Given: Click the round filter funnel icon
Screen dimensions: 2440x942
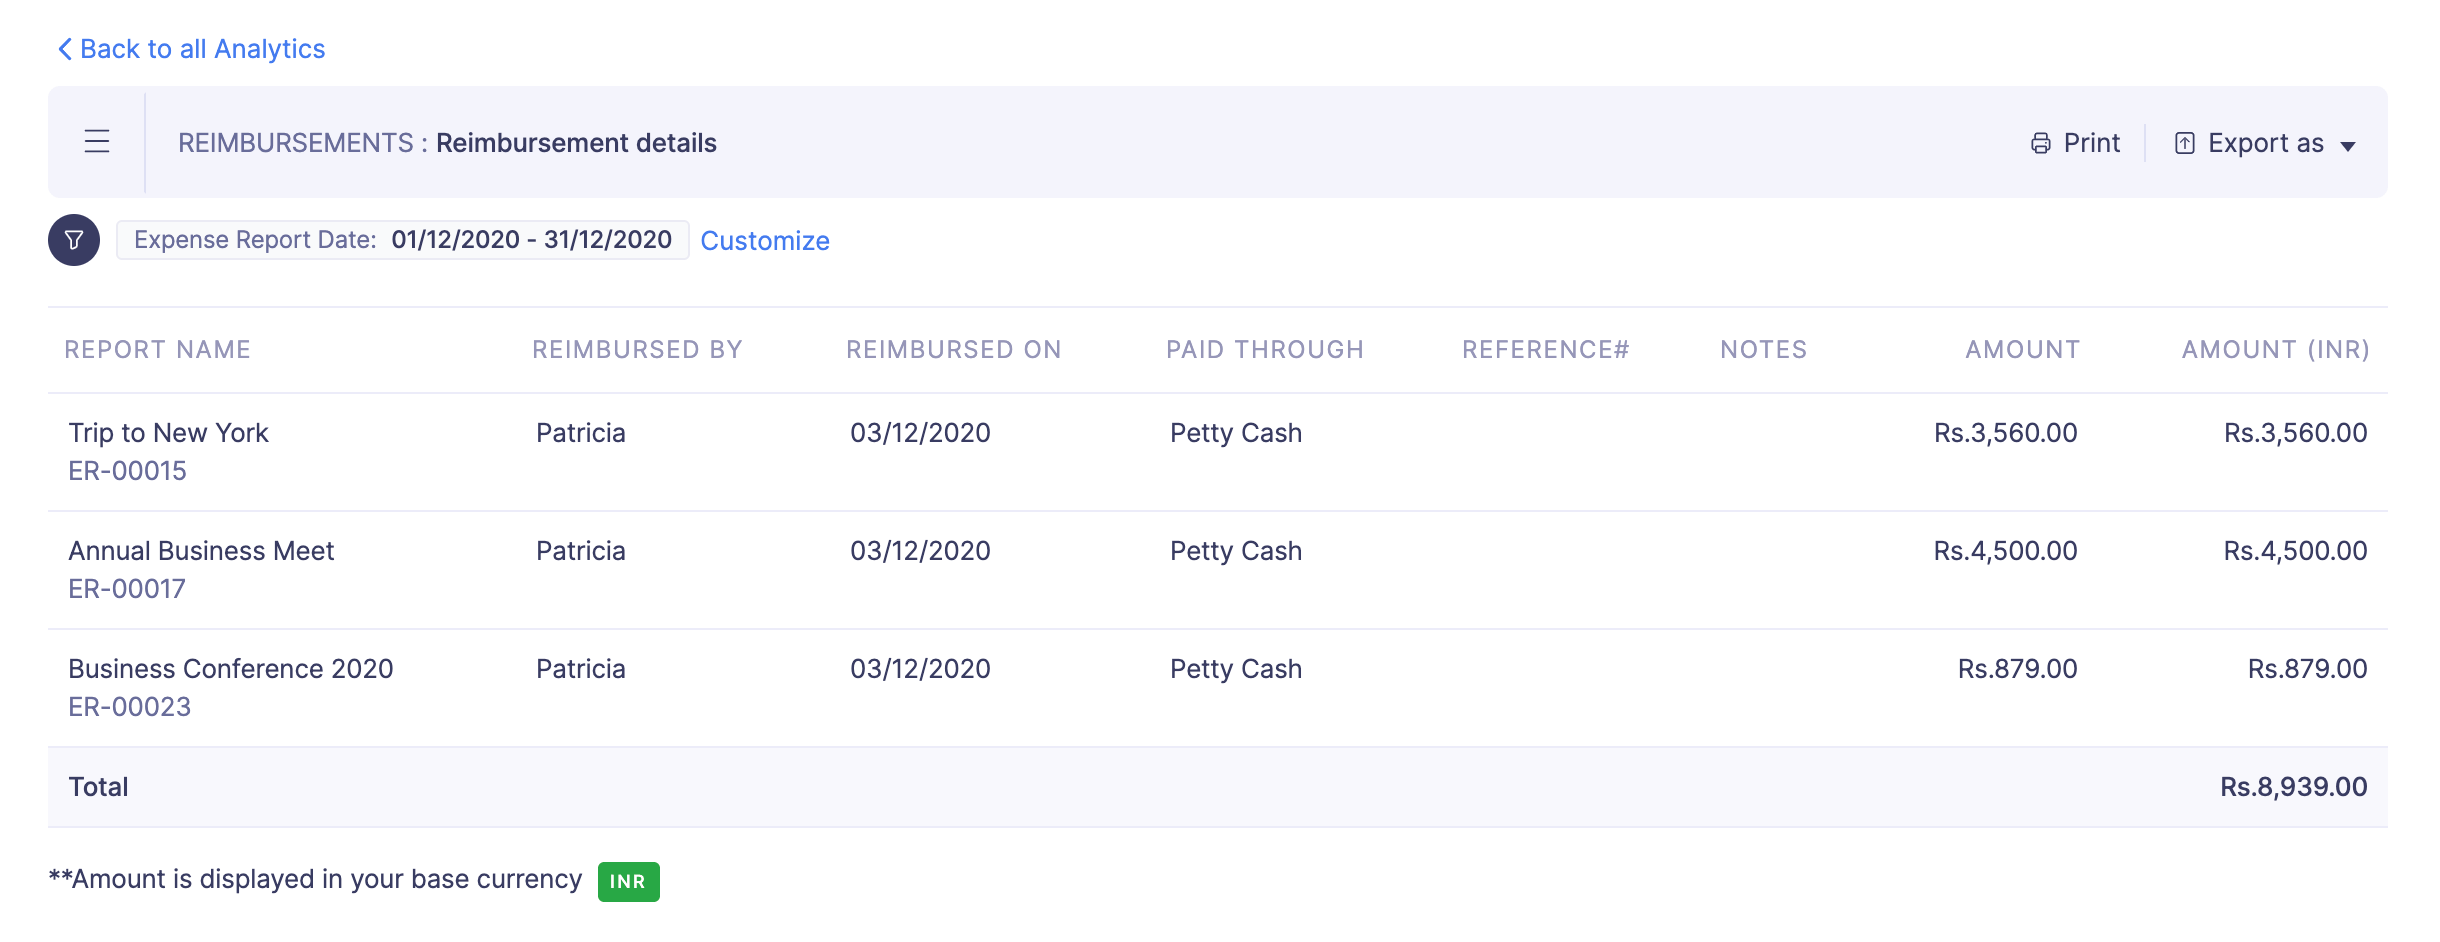Looking at the screenshot, I should (x=74, y=240).
